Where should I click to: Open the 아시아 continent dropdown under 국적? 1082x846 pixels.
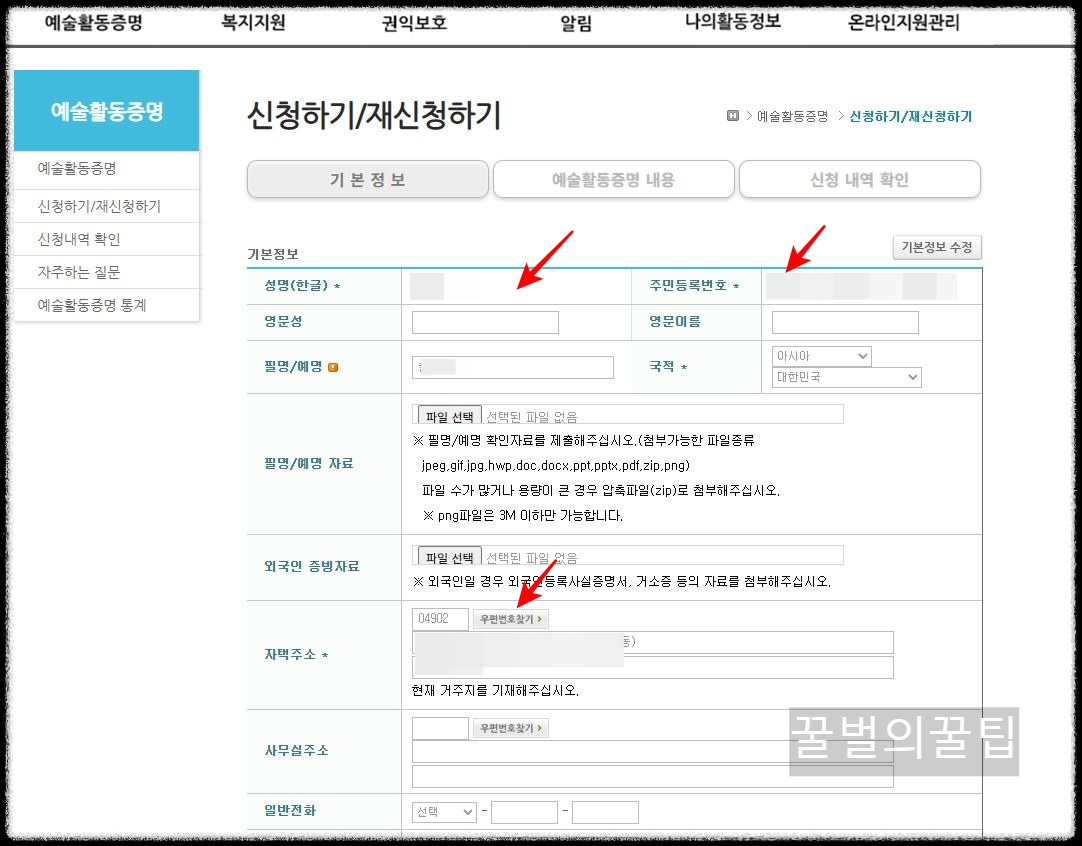tap(821, 355)
